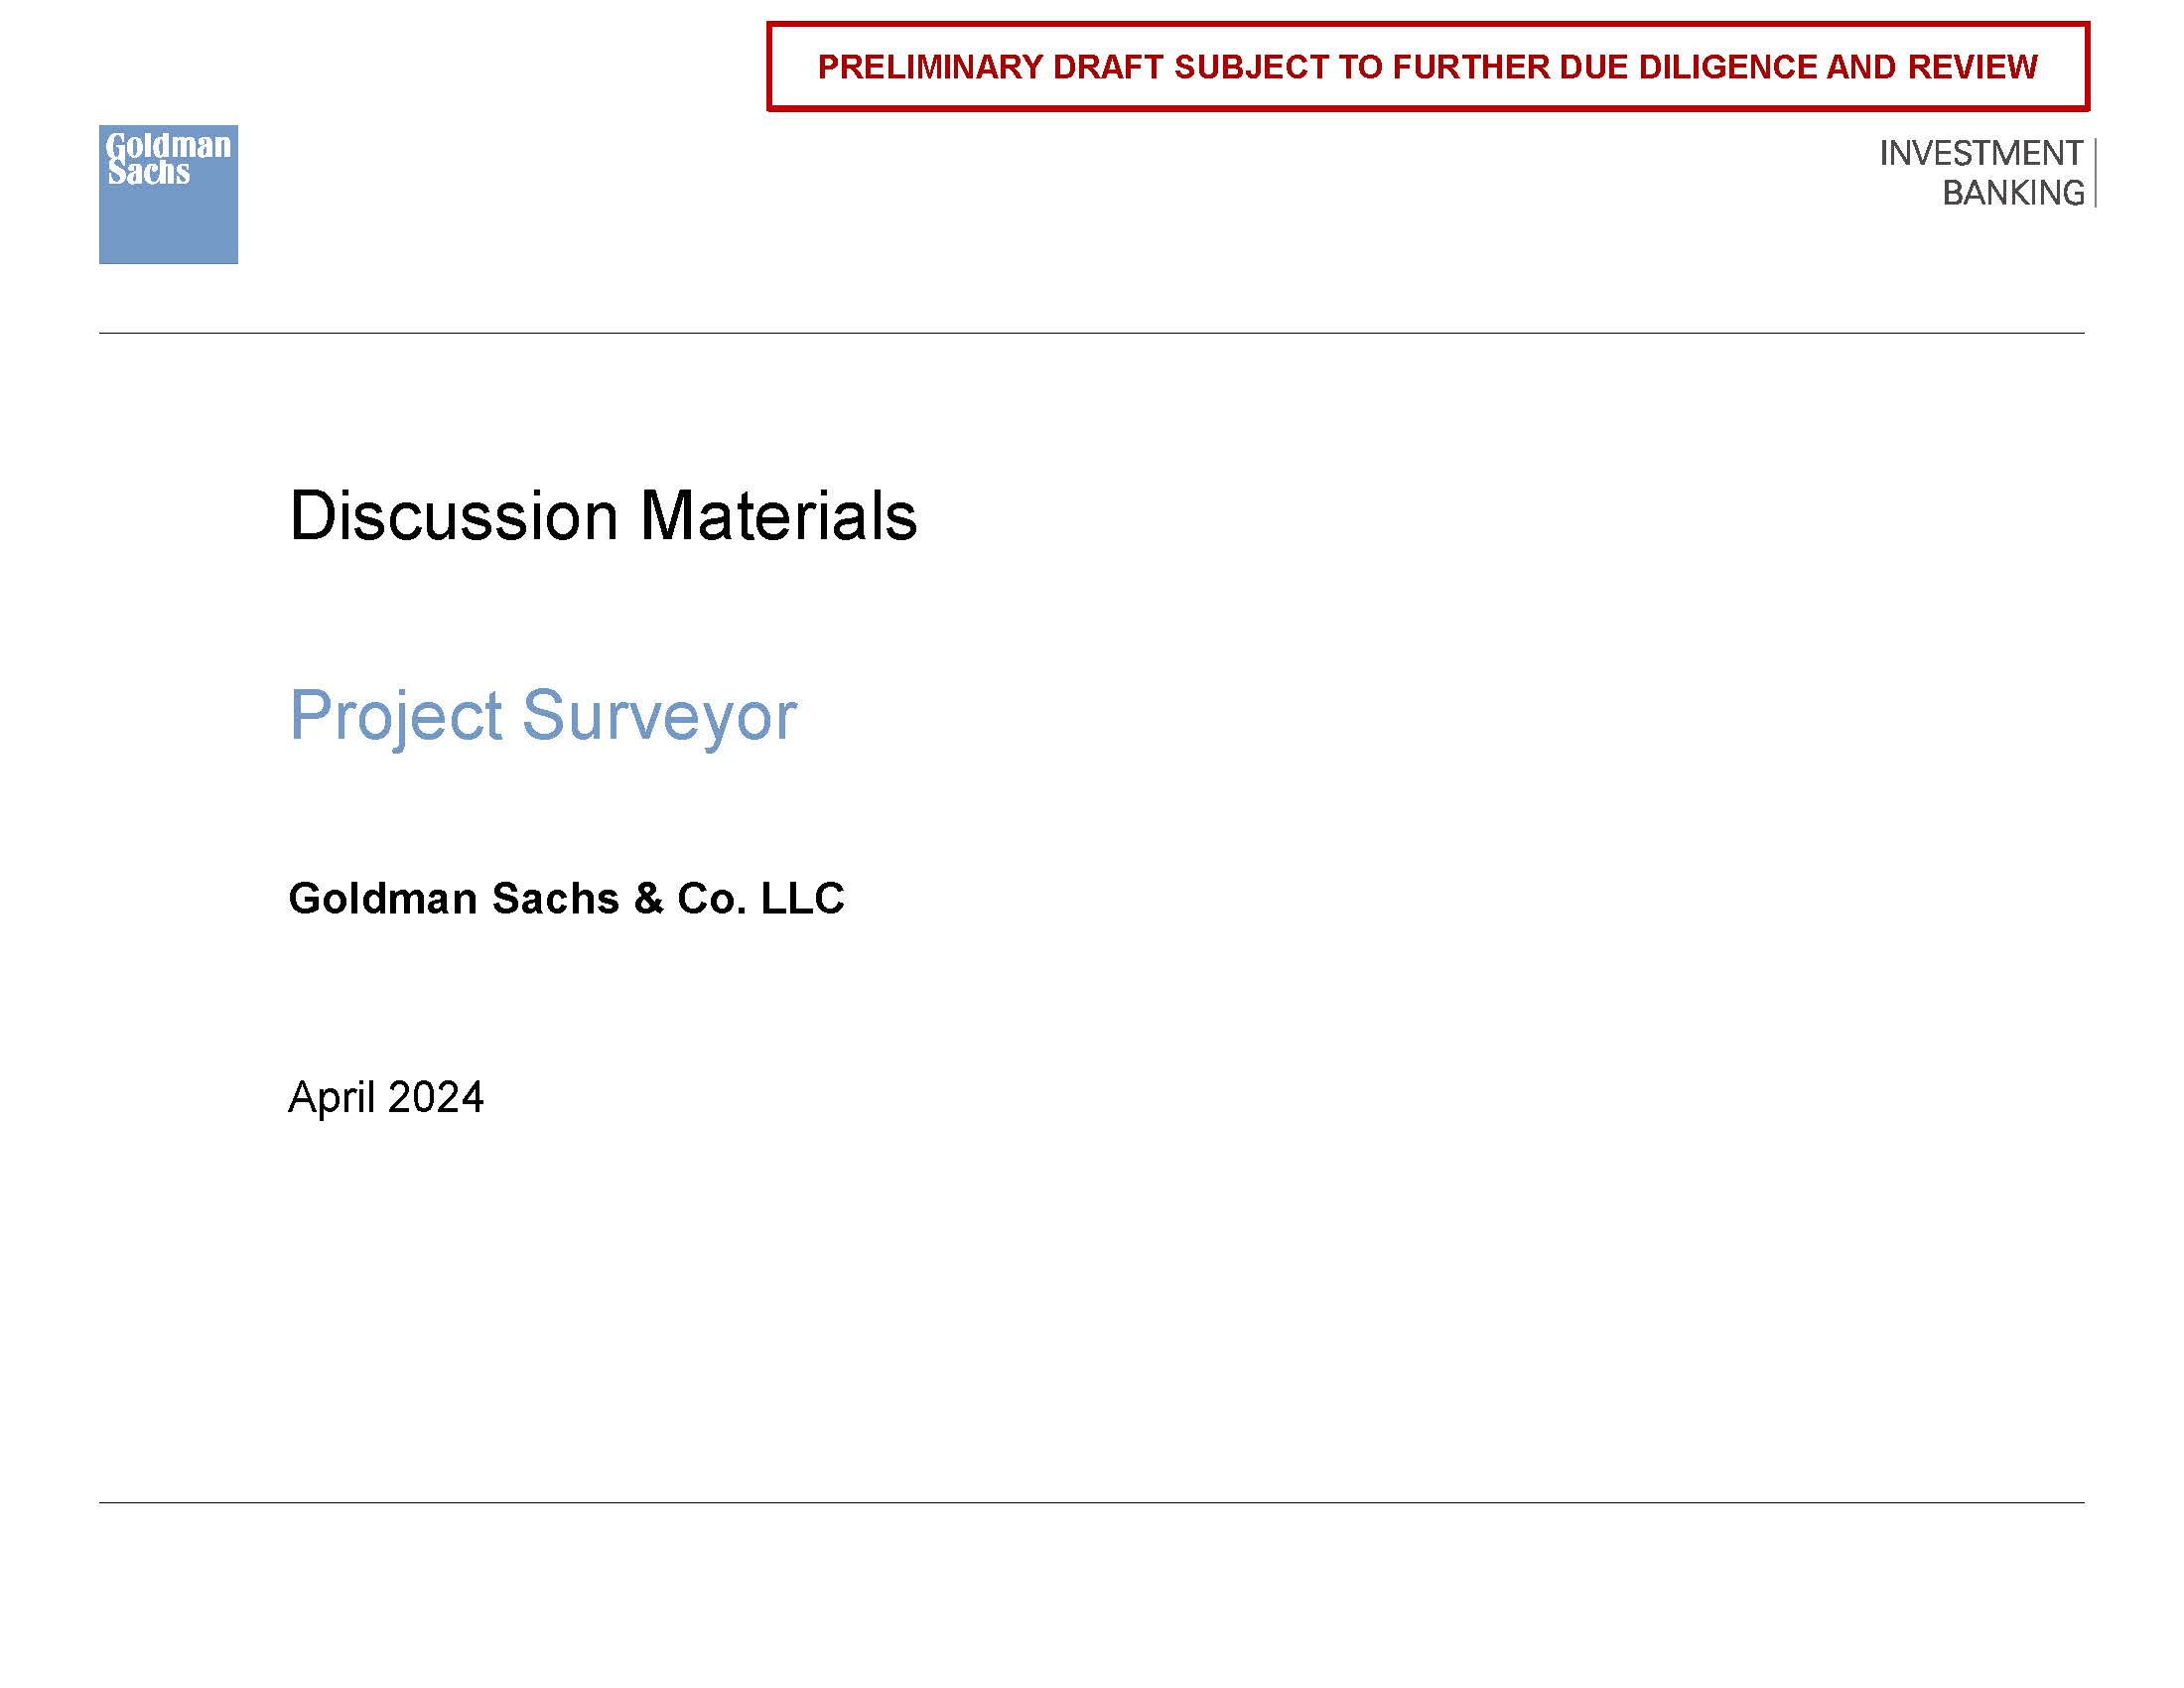Click the year 2024 in the date

435,1097
